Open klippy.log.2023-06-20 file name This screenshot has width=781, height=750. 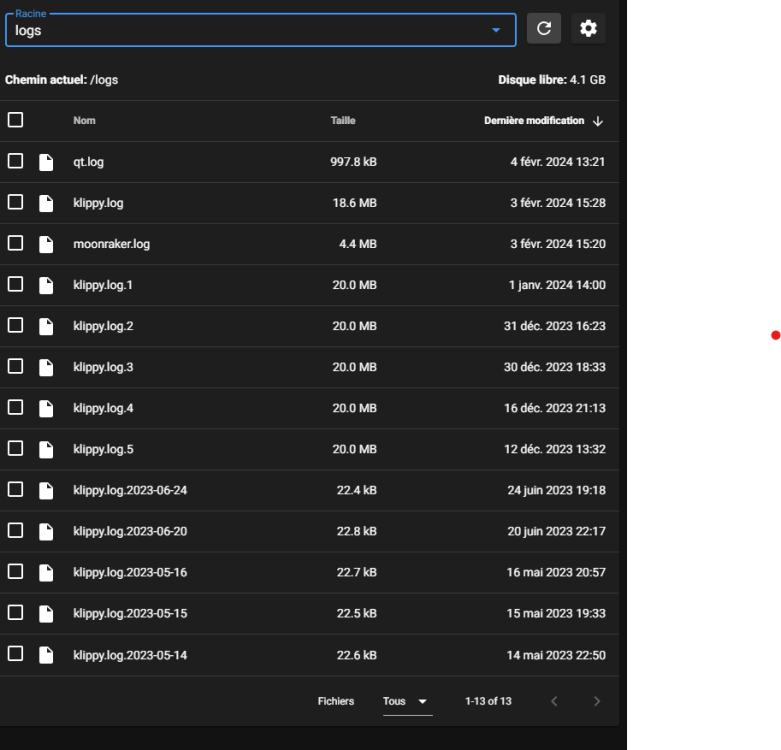[x=130, y=531]
